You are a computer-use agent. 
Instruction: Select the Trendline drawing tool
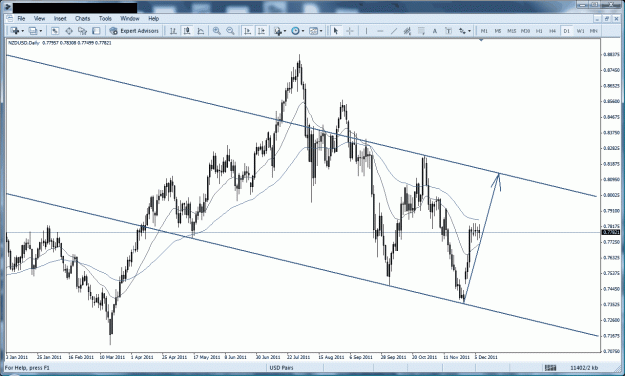(394, 31)
